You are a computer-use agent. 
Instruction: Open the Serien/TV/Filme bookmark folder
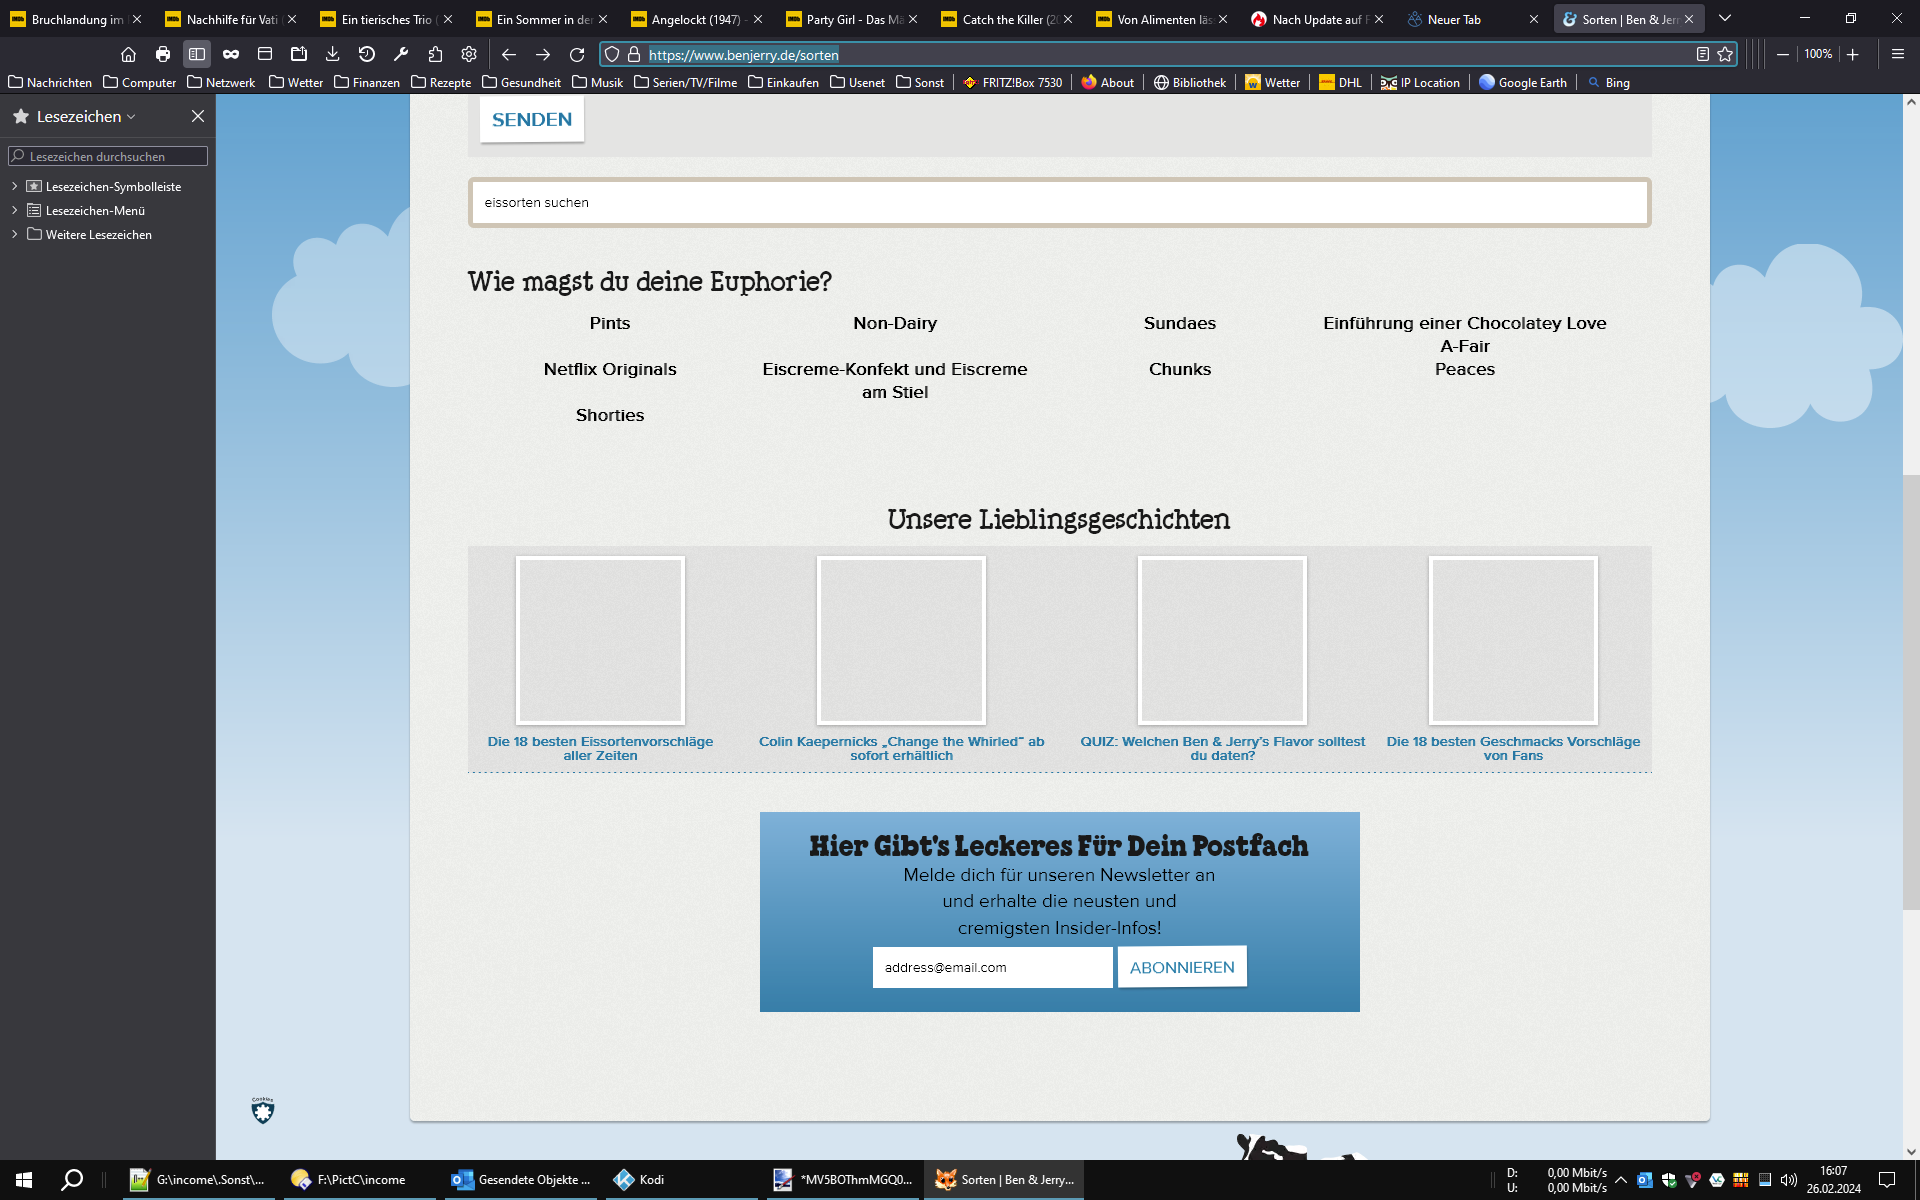(x=686, y=82)
